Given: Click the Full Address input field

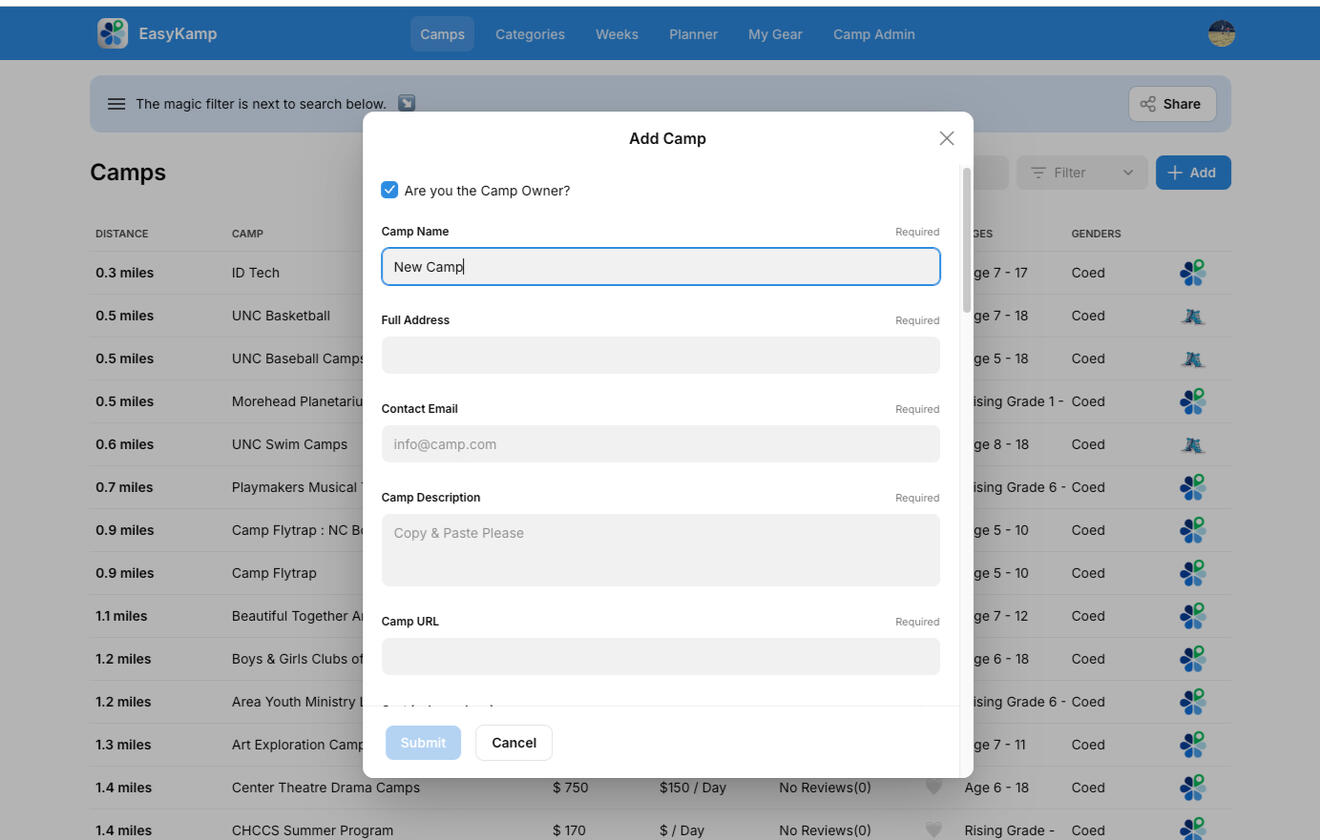Looking at the screenshot, I should coord(660,355).
